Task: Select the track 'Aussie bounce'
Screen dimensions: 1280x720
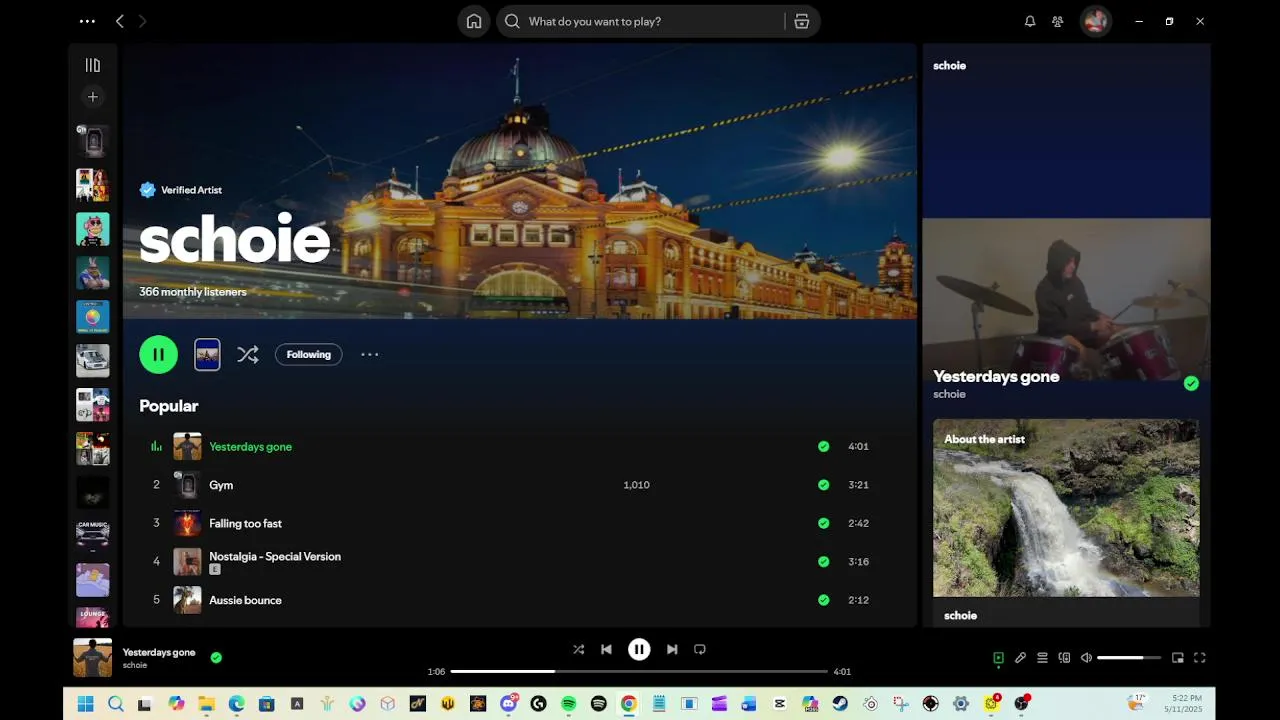Action: click(245, 600)
